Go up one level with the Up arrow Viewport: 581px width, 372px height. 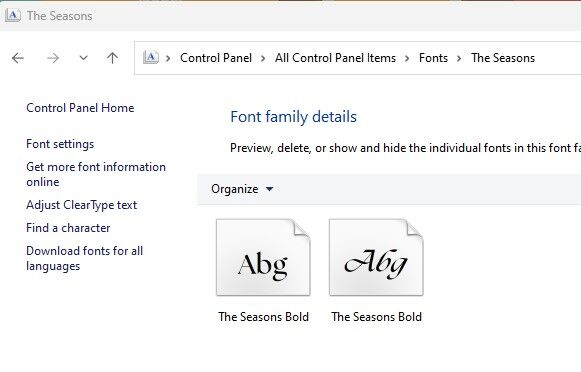tap(112, 58)
